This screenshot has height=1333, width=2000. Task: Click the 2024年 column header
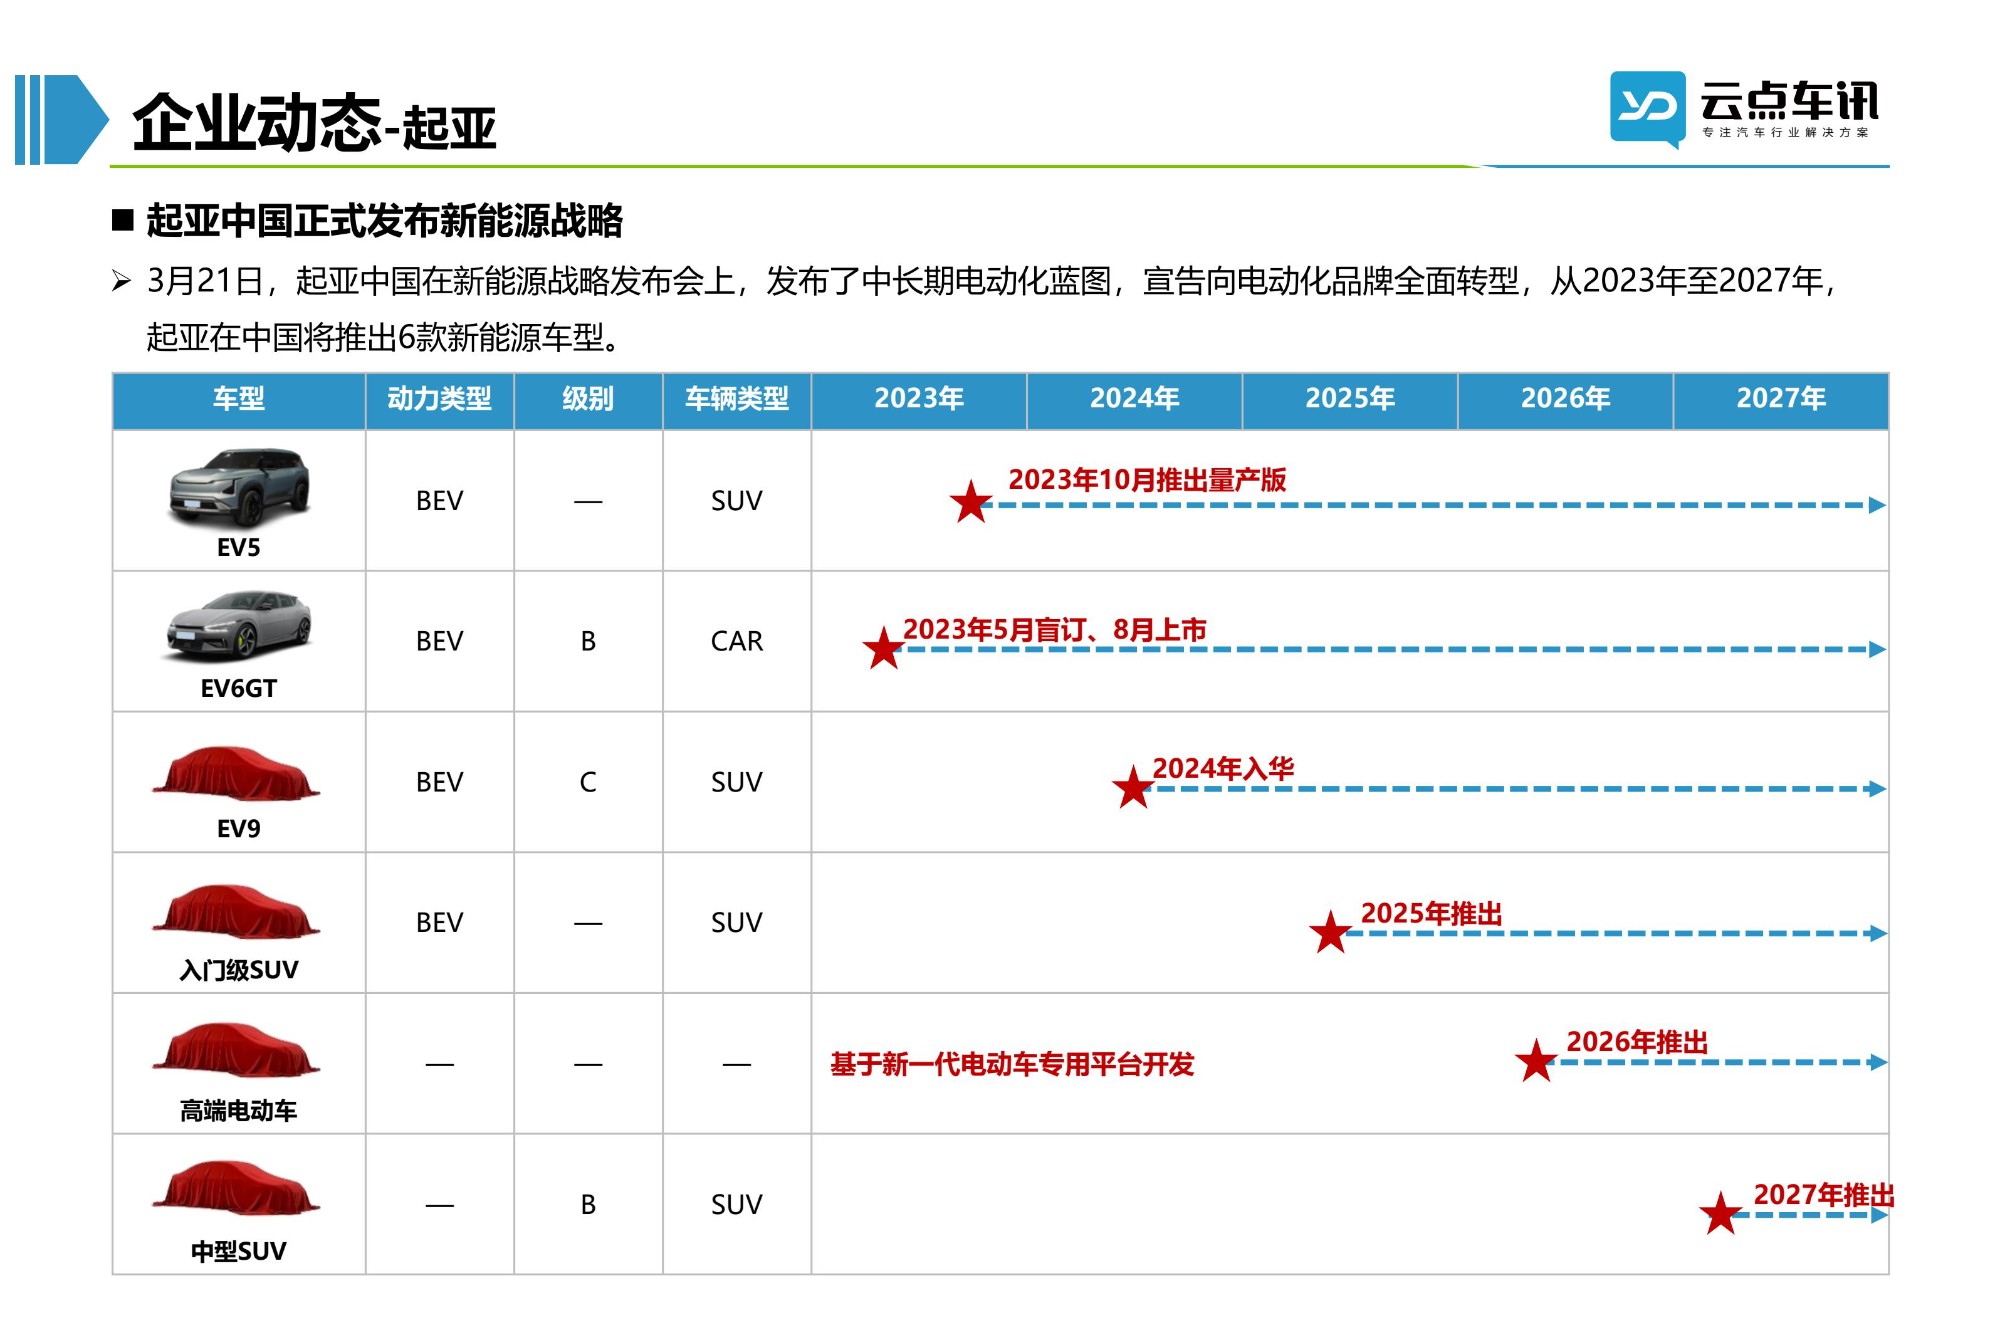1135,400
